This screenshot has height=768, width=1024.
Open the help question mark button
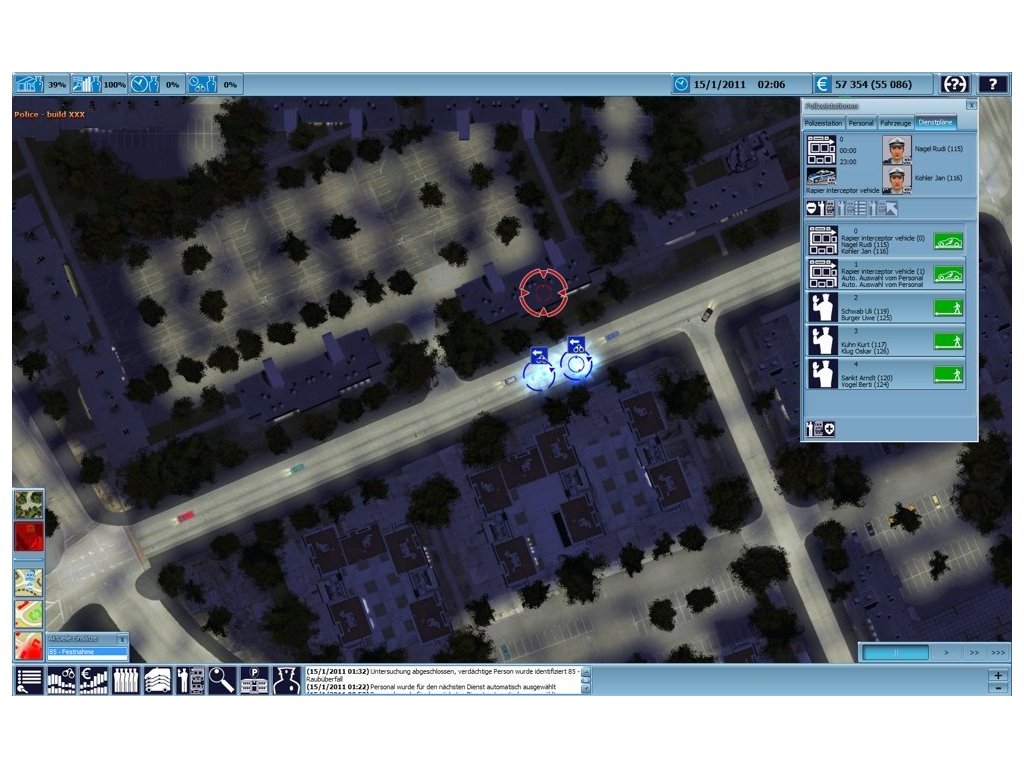click(993, 84)
